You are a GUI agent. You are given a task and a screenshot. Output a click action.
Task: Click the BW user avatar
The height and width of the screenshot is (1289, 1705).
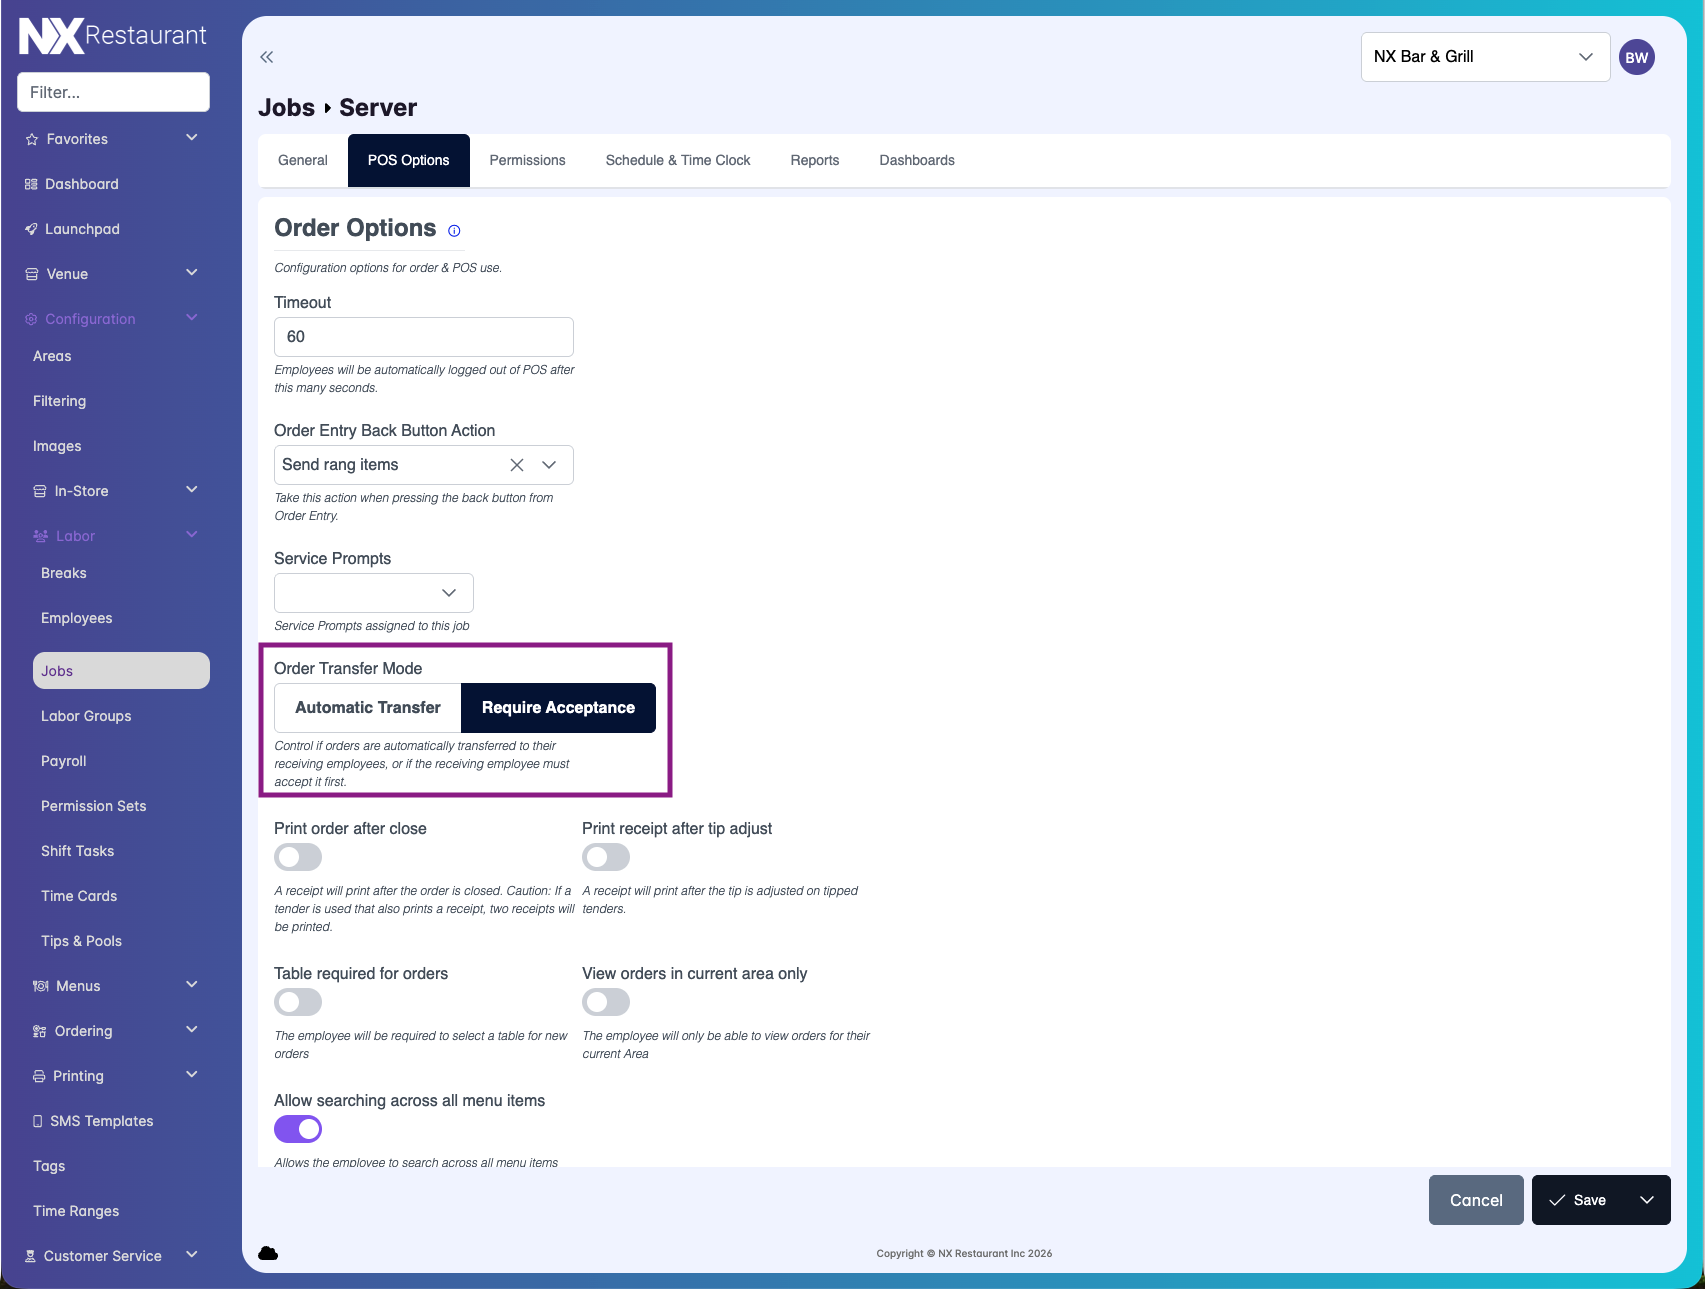[1636, 57]
